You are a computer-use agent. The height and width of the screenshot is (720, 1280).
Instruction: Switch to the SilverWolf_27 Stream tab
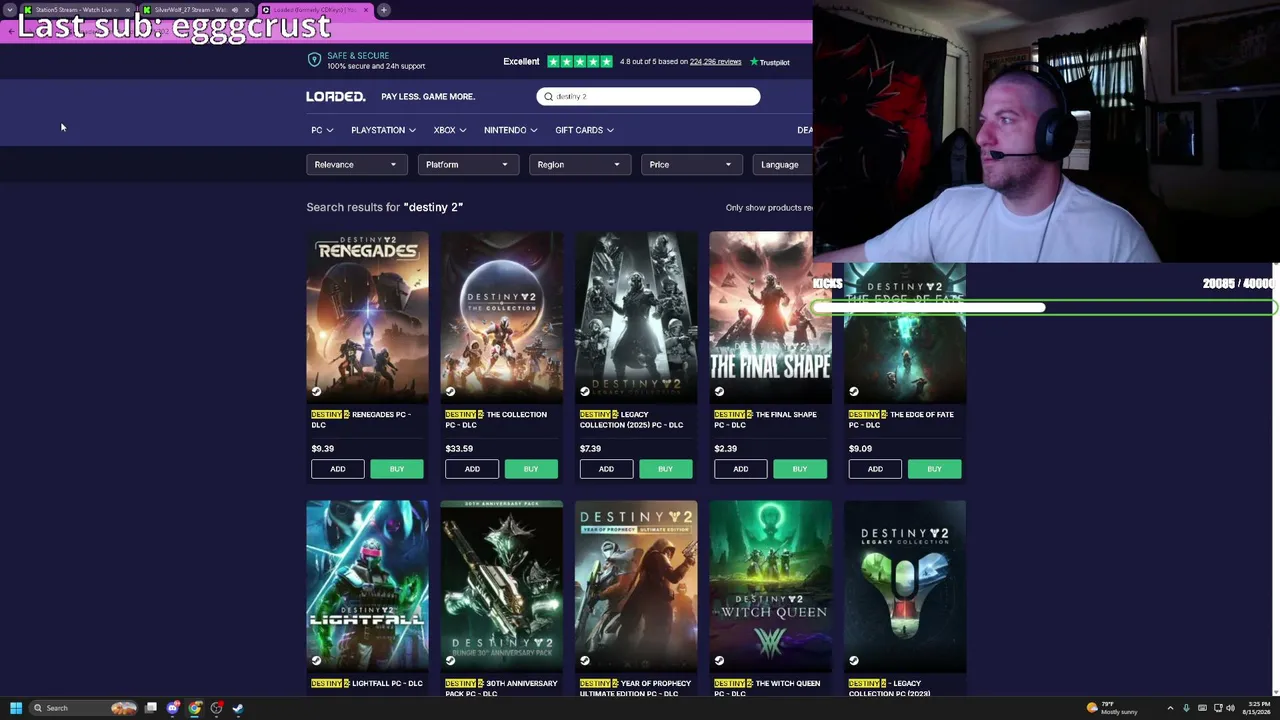point(195,10)
